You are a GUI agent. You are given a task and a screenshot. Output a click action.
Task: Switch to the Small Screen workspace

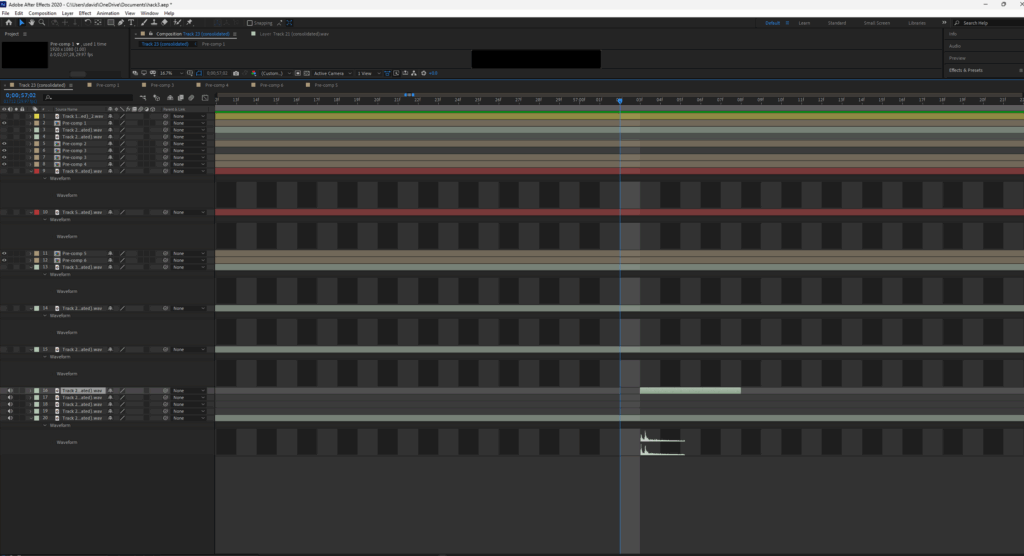click(876, 23)
